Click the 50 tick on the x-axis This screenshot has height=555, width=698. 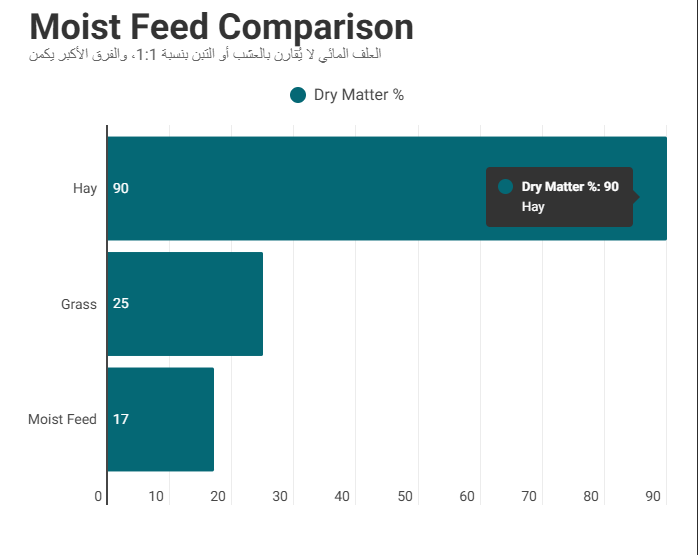pyautogui.click(x=405, y=496)
